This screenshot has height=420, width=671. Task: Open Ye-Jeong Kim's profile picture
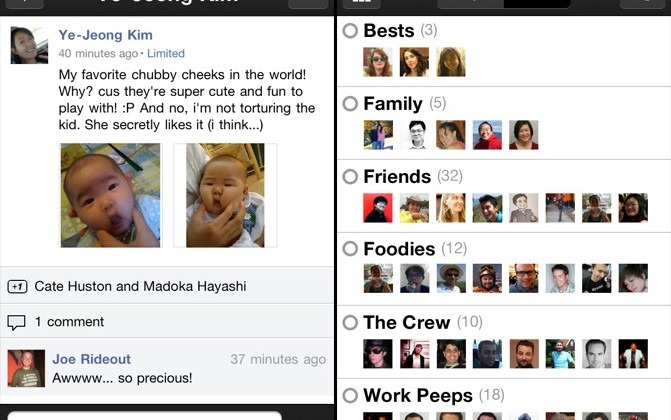pyautogui.click(x=29, y=45)
